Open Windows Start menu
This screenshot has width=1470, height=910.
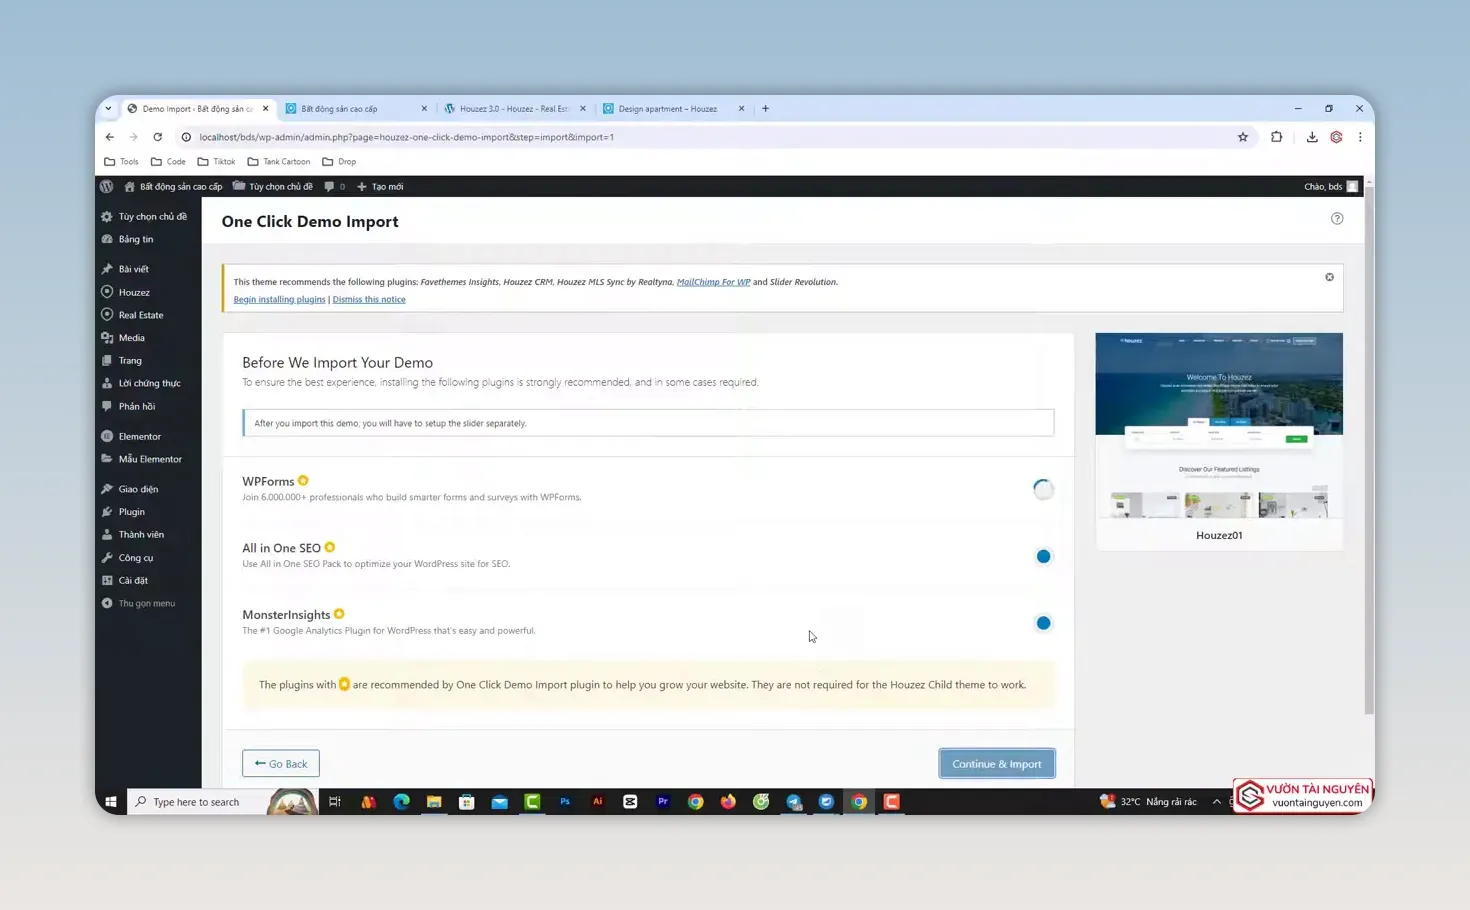click(111, 802)
